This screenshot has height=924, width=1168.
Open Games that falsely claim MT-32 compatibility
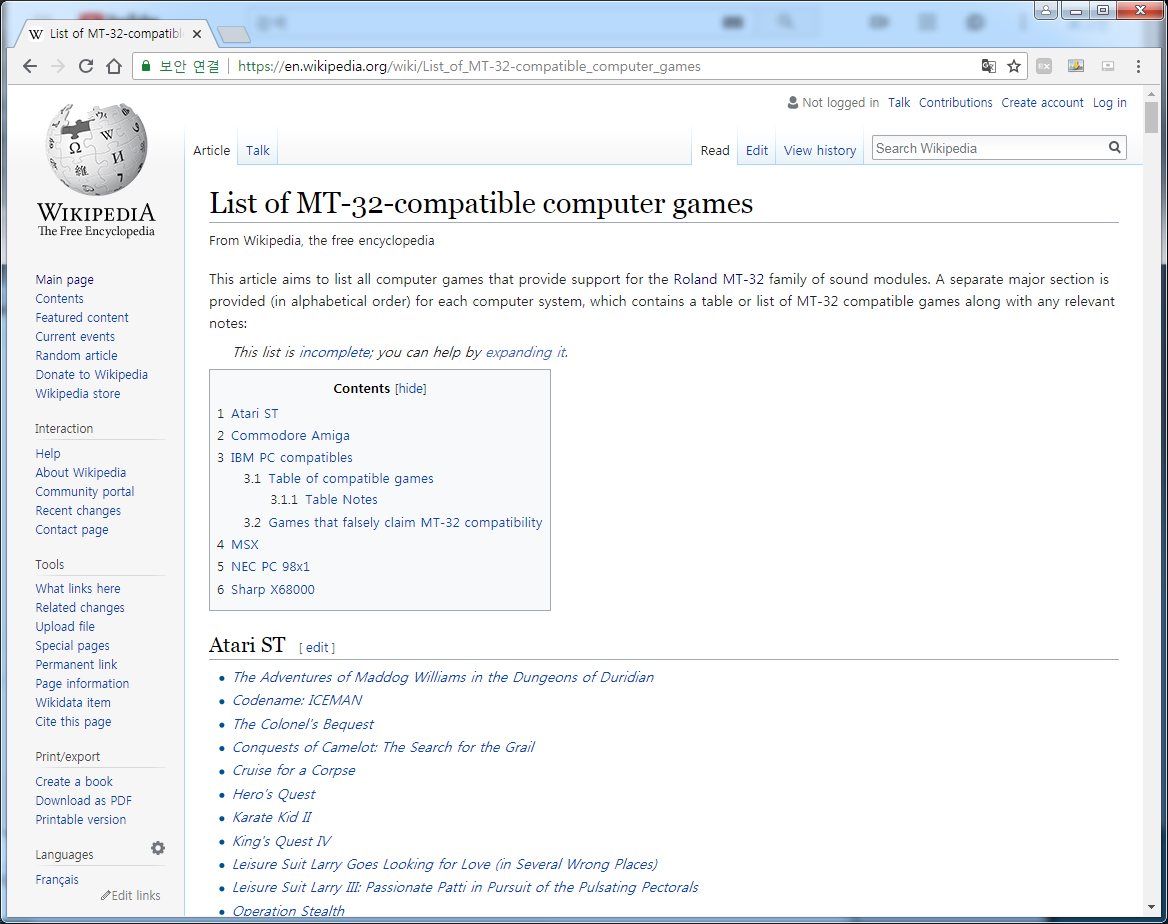[x=405, y=523]
